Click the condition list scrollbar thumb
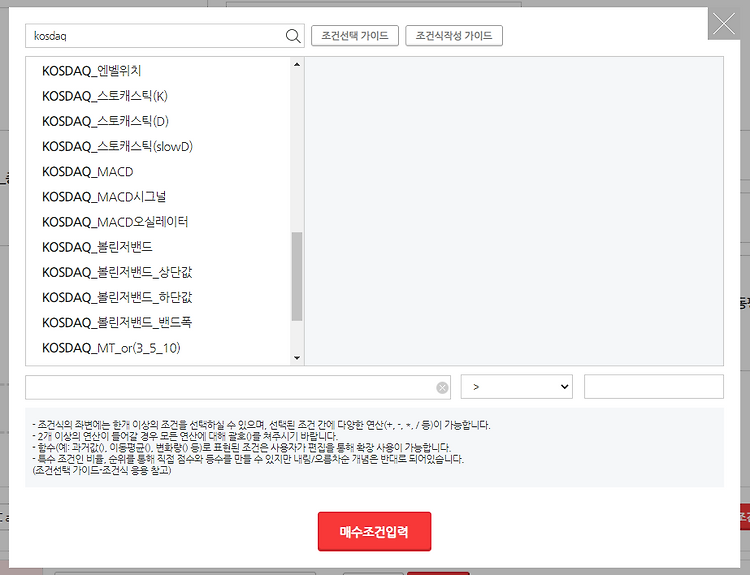This screenshot has height=575, width=750. coord(297,276)
